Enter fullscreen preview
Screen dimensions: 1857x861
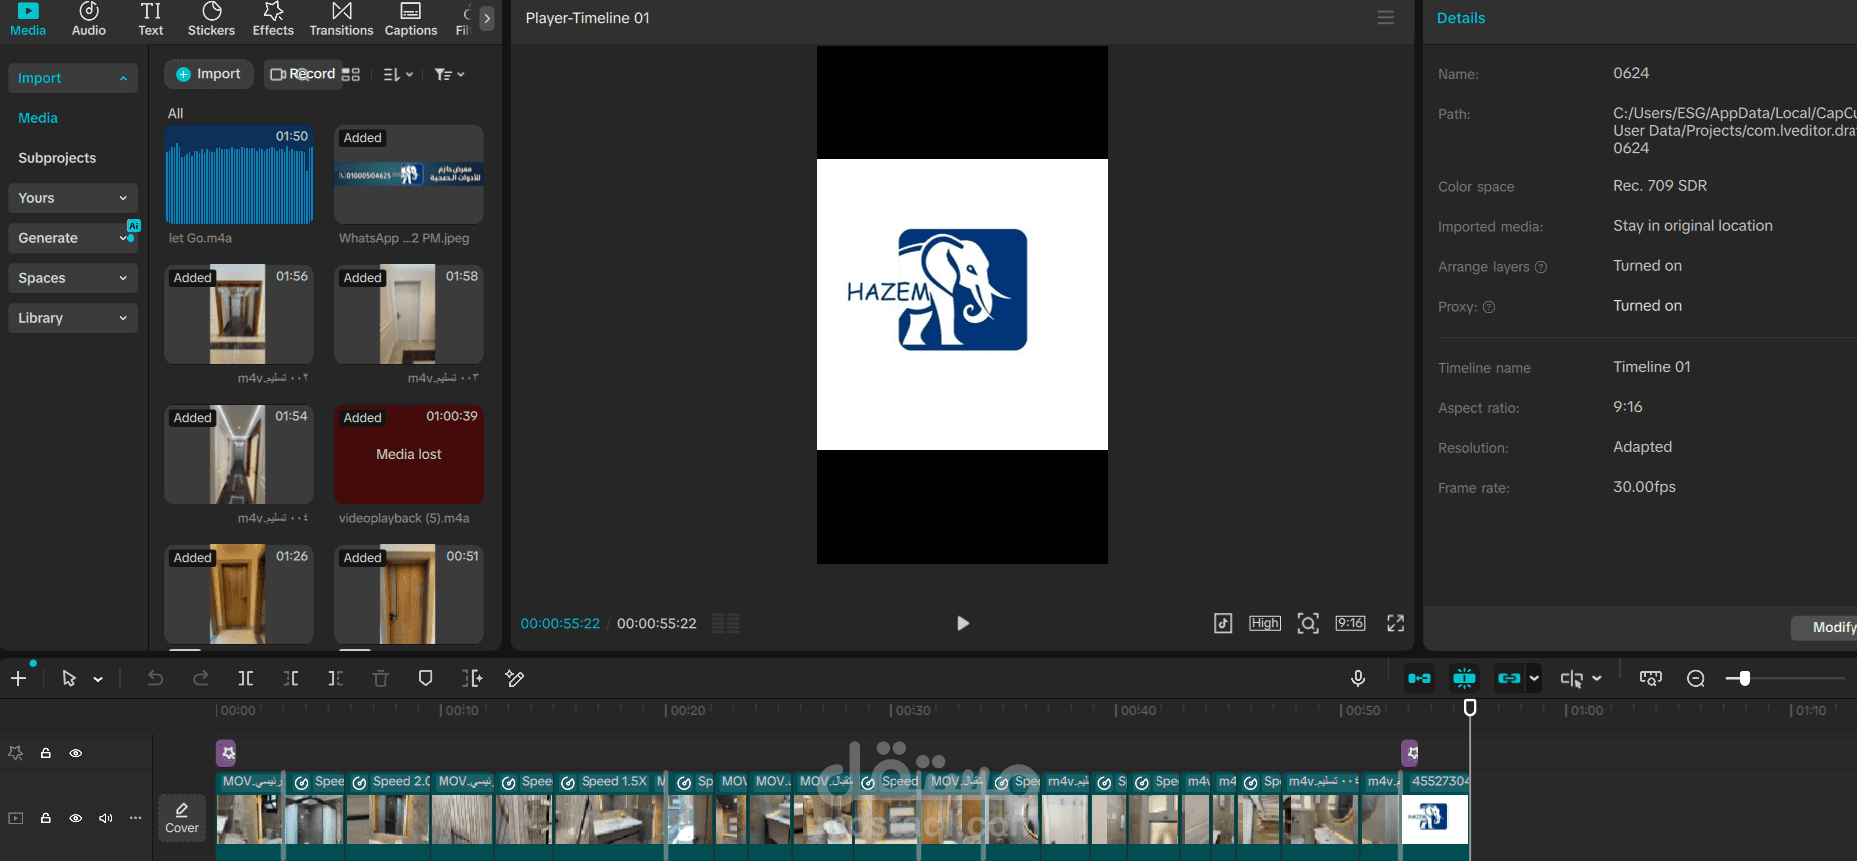coord(1396,624)
